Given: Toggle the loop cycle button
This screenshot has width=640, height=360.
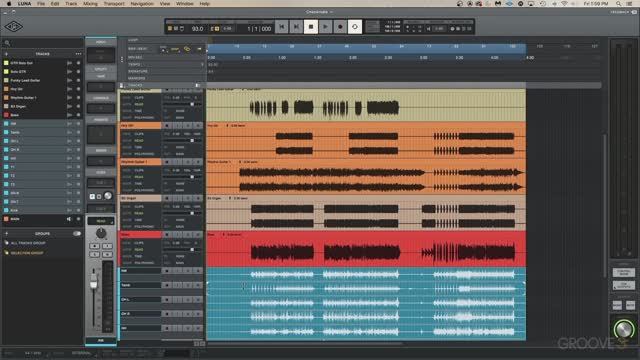Looking at the screenshot, I should pyautogui.click(x=355, y=27).
